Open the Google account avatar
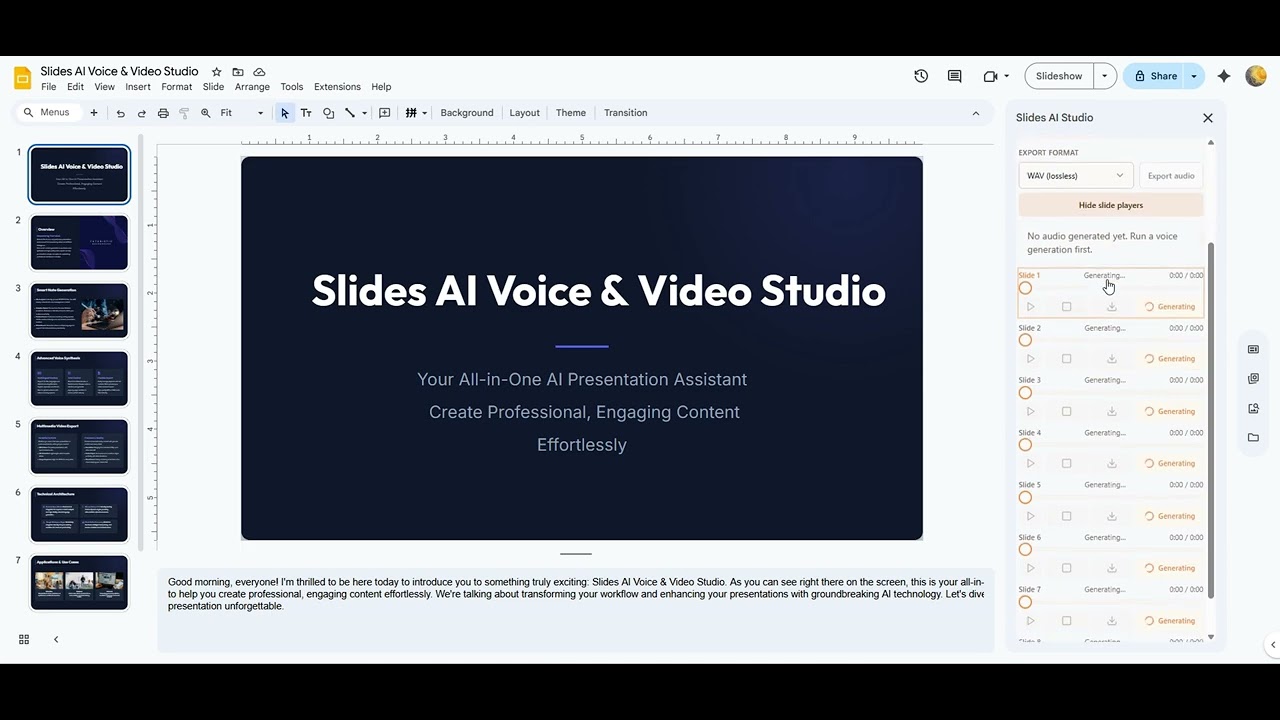The height and width of the screenshot is (720, 1280). pyautogui.click(x=1256, y=76)
